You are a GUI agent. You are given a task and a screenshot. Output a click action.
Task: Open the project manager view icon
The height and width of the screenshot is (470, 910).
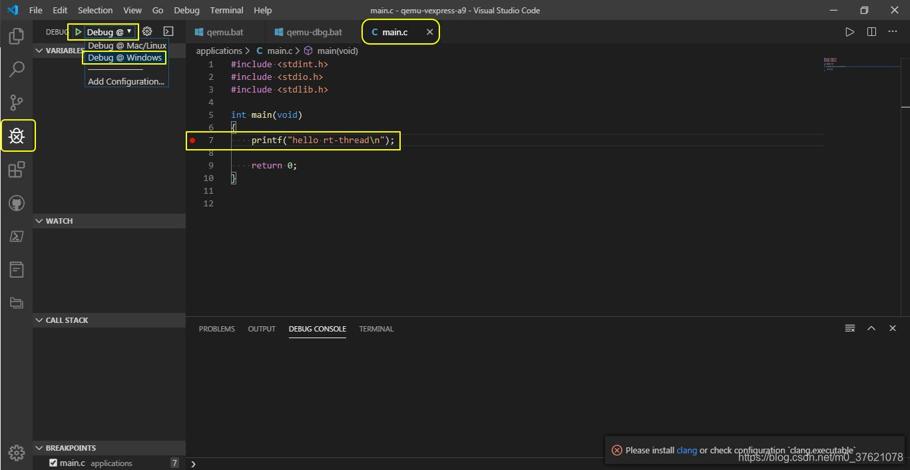click(x=17, y=269)
